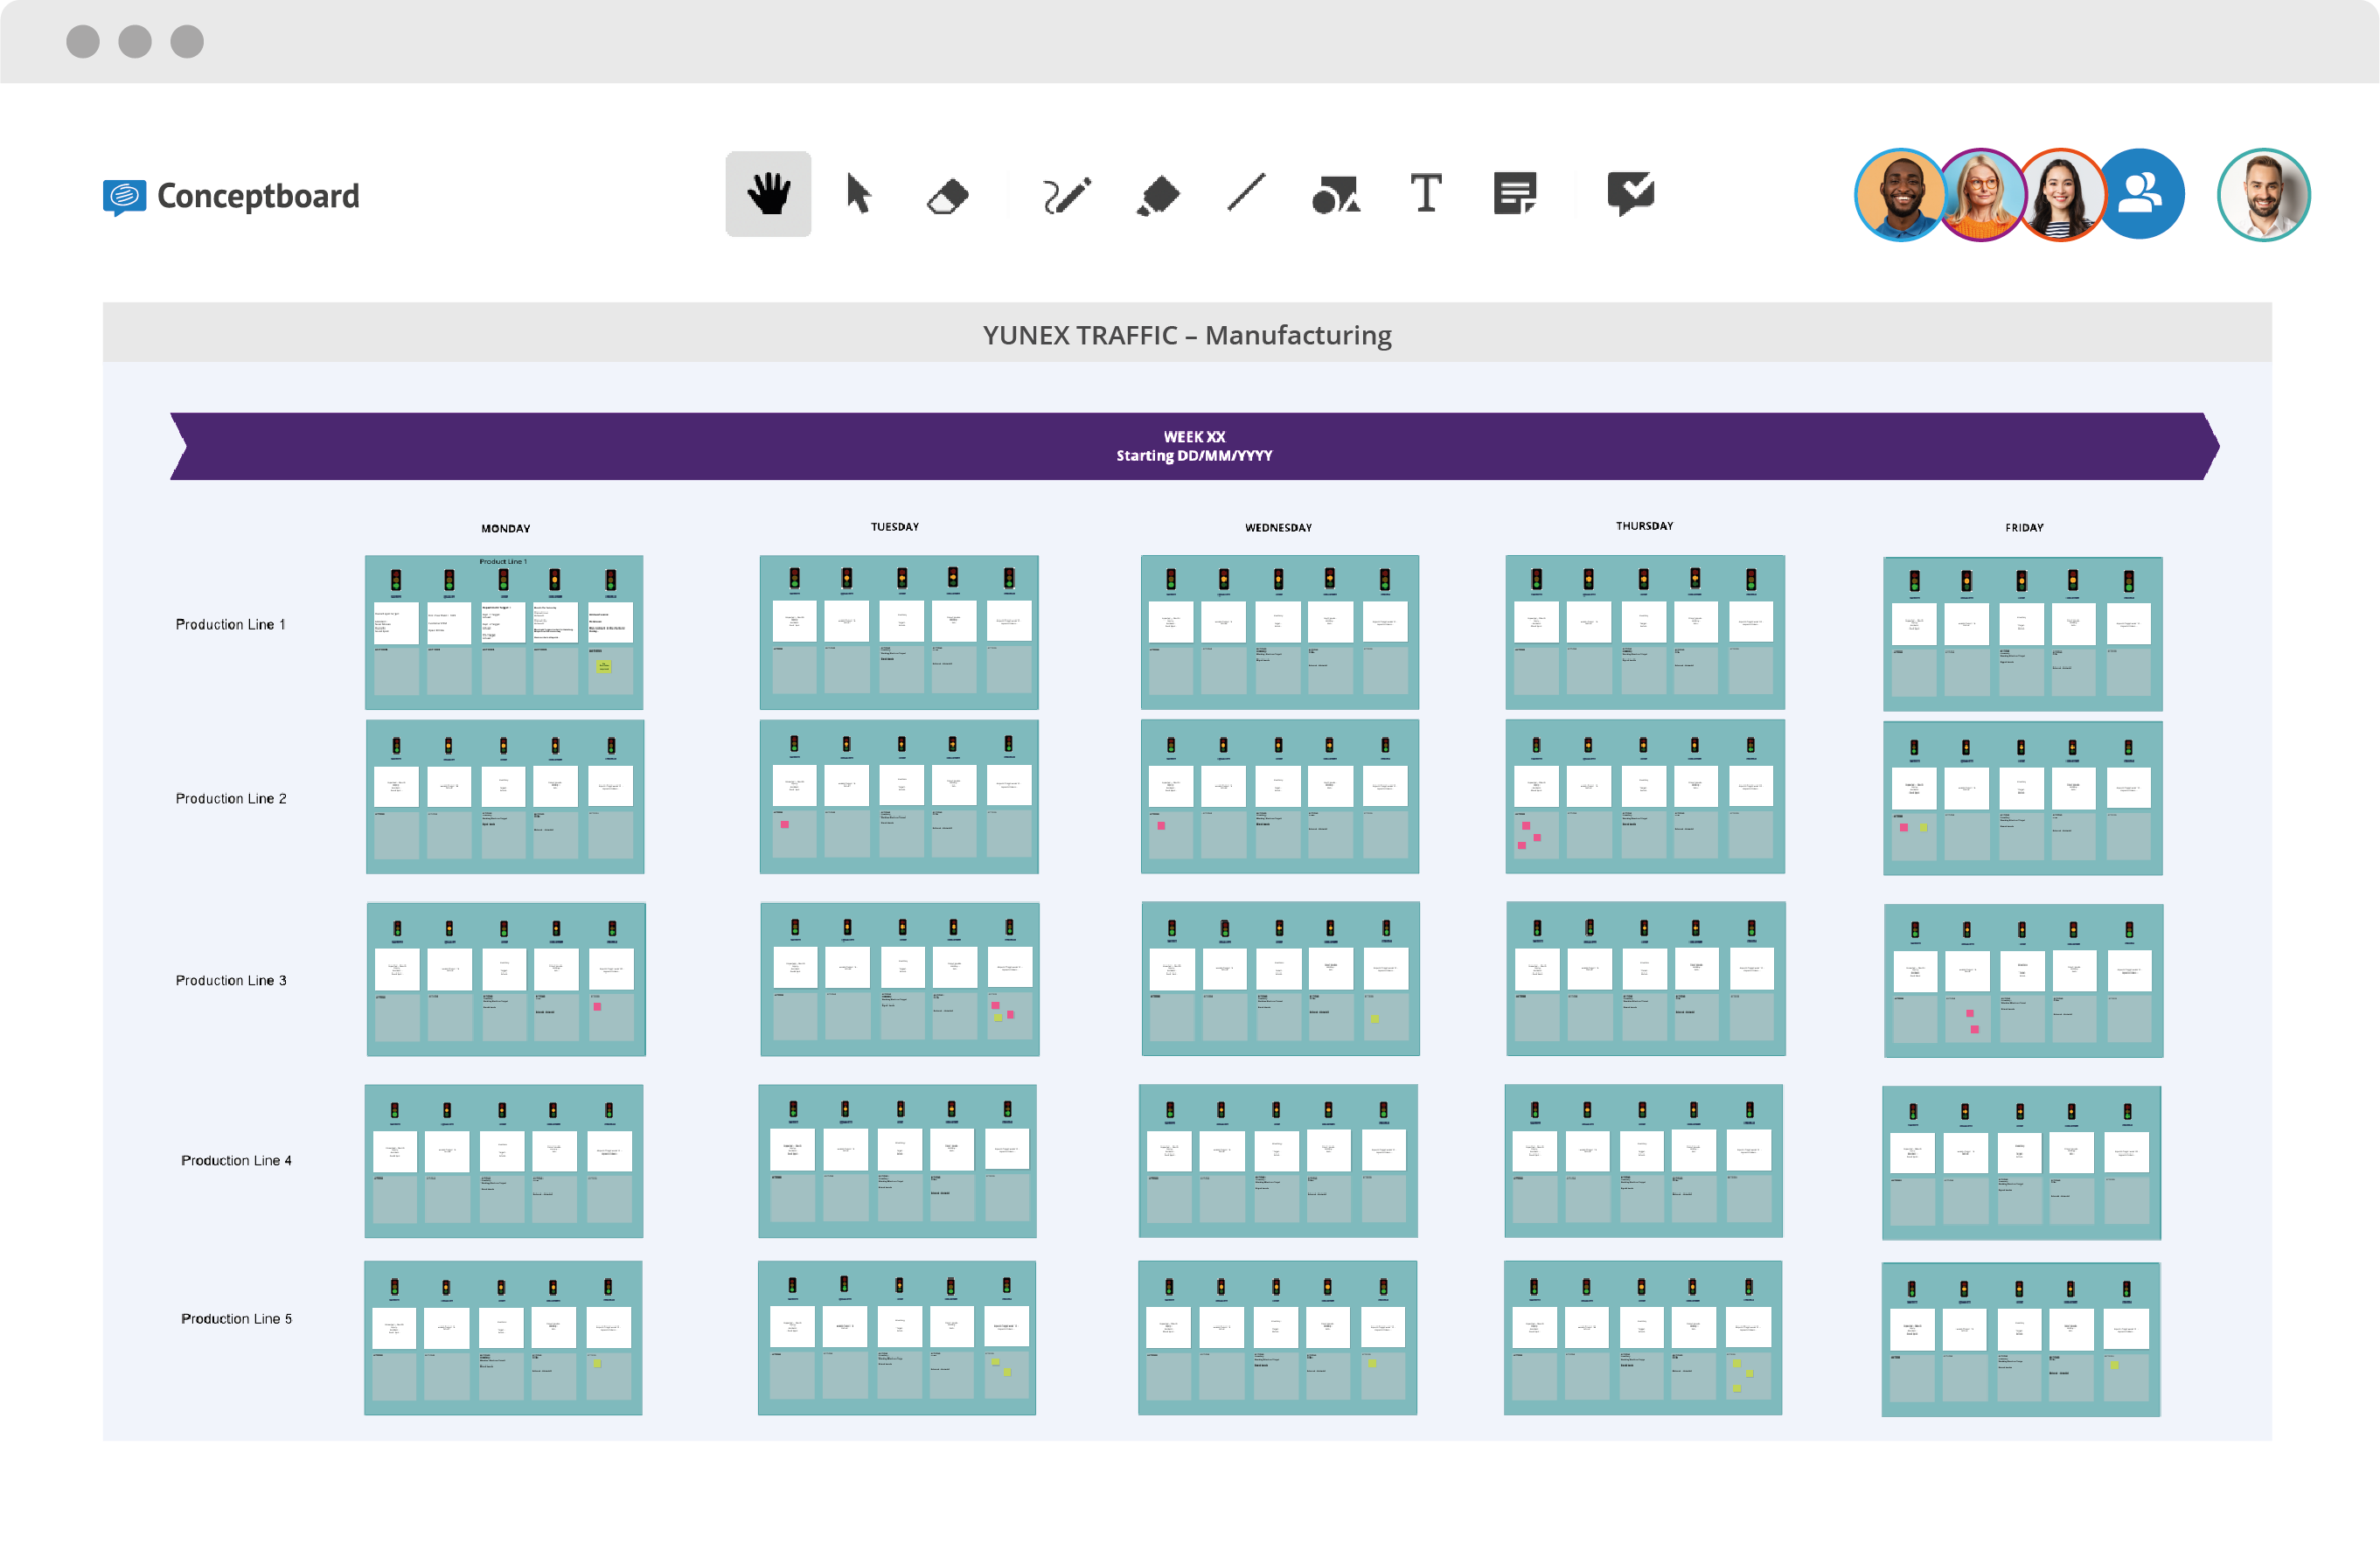Select the highlighter marker tool
Screen dimensions: 2380x1550
point(1158,195)
